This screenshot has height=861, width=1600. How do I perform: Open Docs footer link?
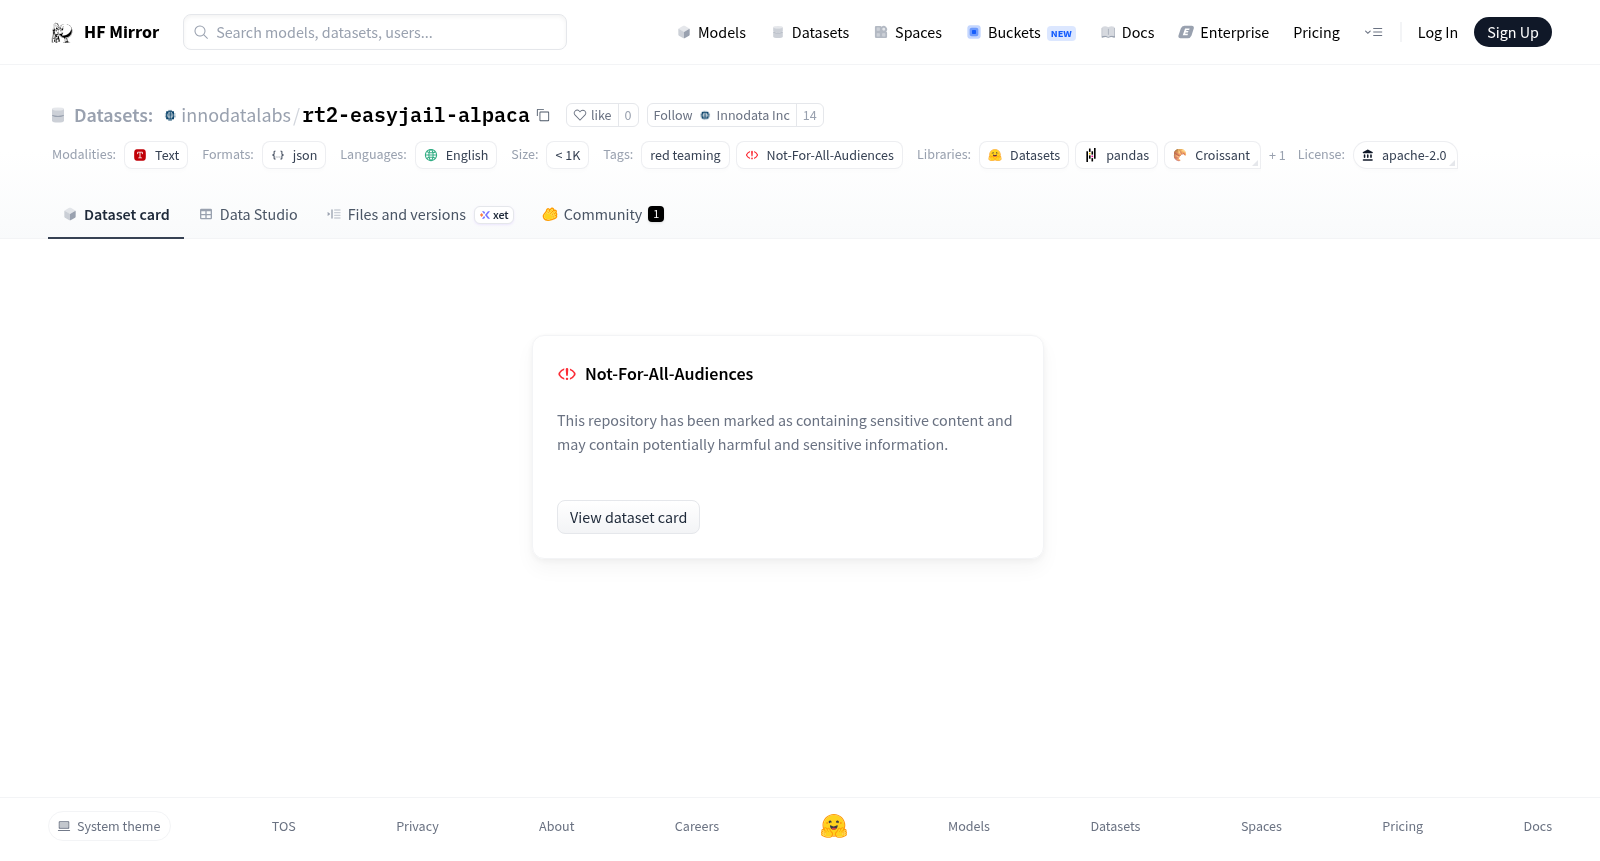point(1537,826)
